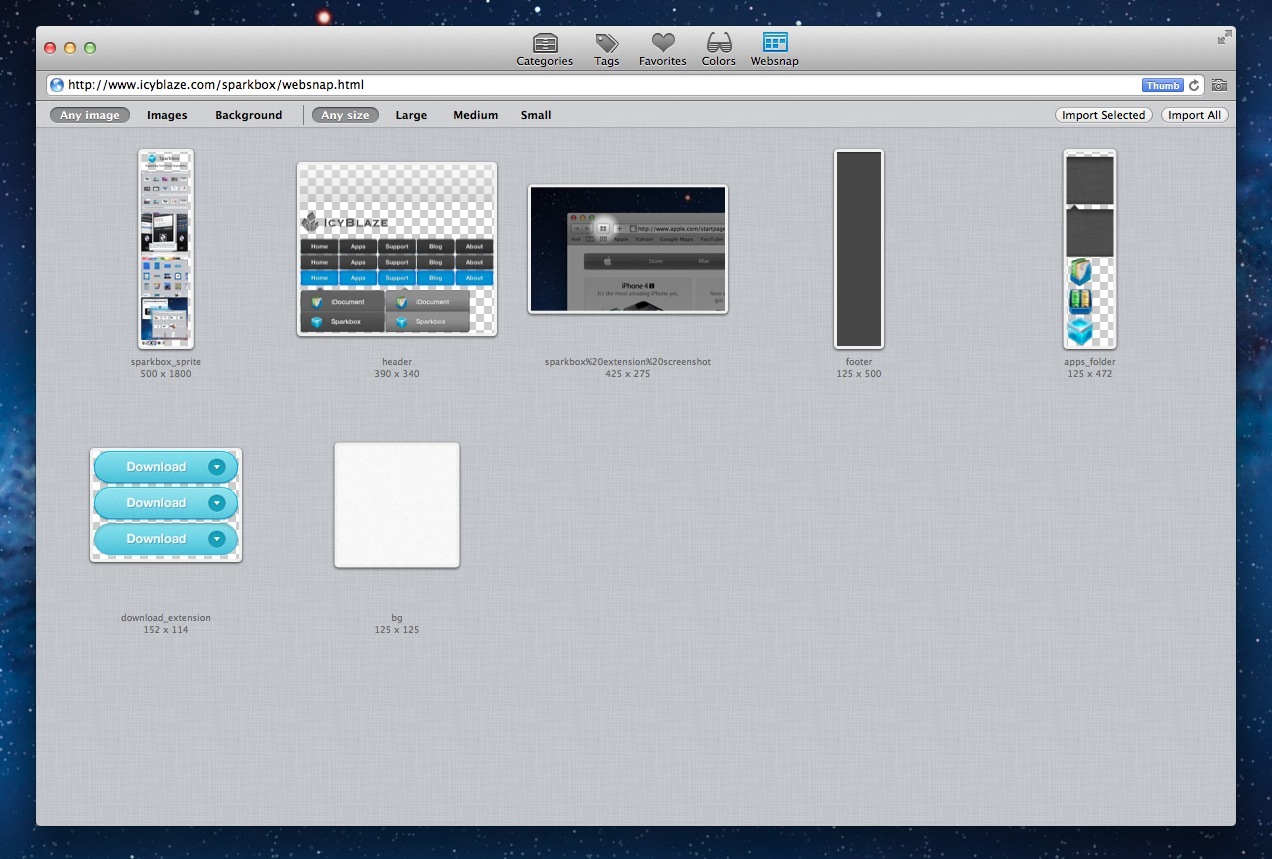Select the footer image thumbnail
1272x859 pixels.
(859, 249)
